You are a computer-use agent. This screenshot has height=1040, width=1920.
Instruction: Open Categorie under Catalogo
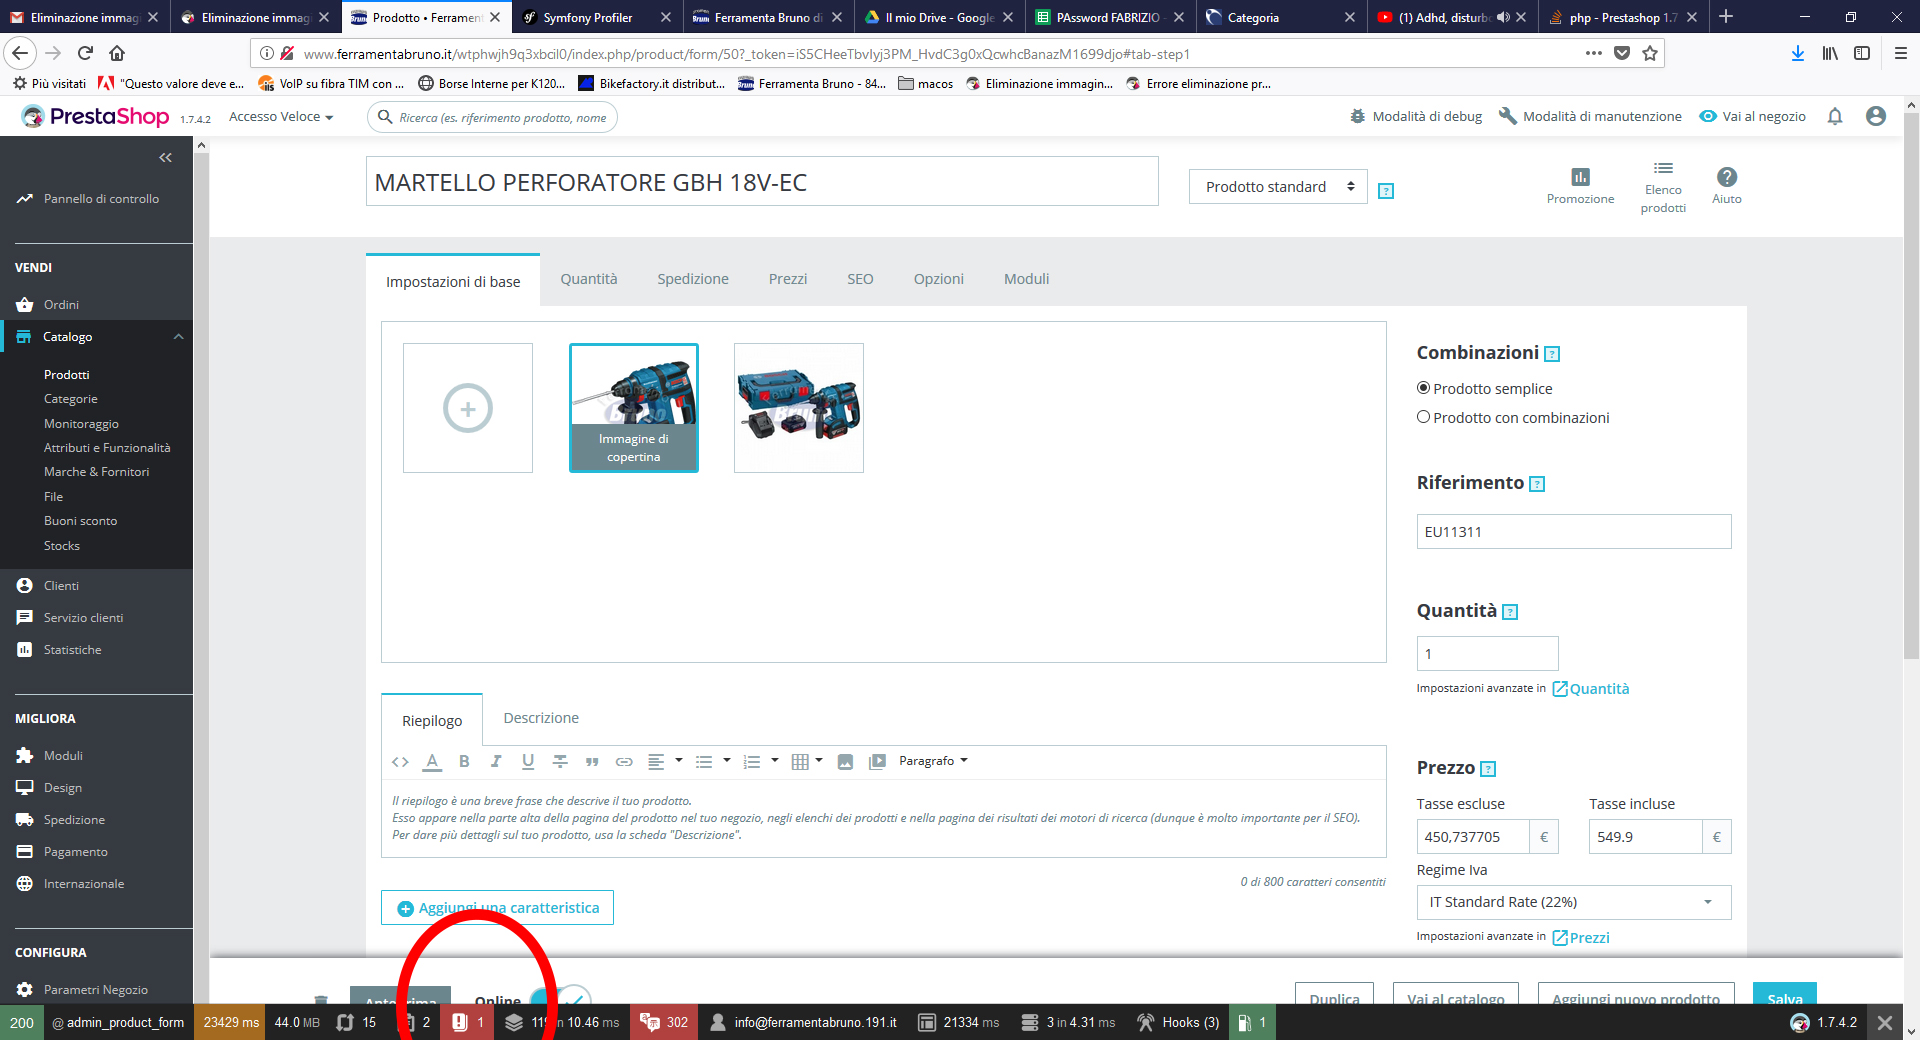click(71, 399)
